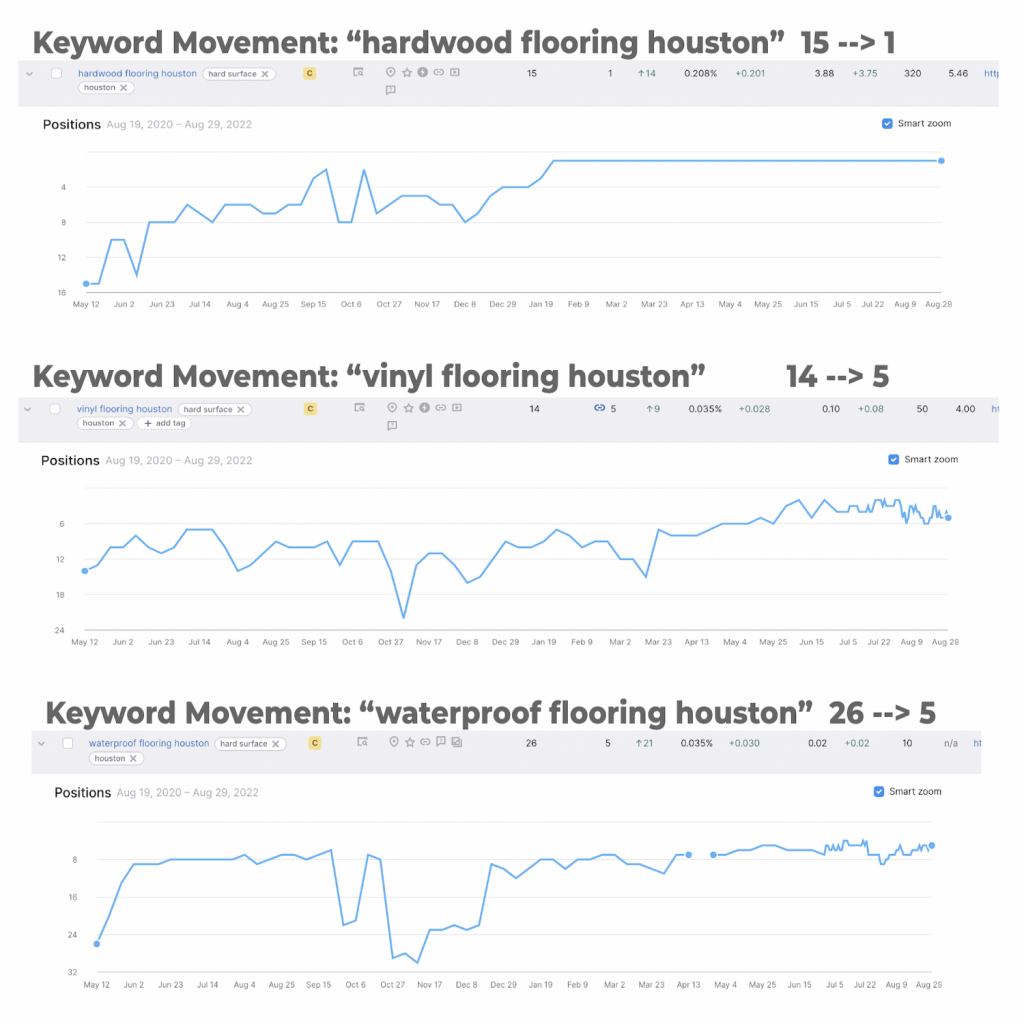Collapse the waterproof flooring houston row chevron

click(x=41, y=744)
